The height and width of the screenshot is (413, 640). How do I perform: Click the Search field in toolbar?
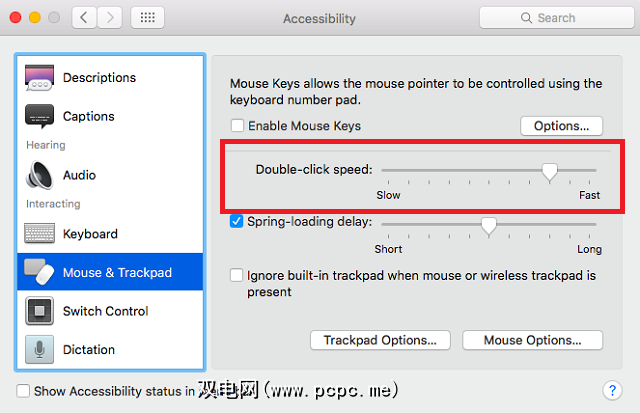coord(555,18)
